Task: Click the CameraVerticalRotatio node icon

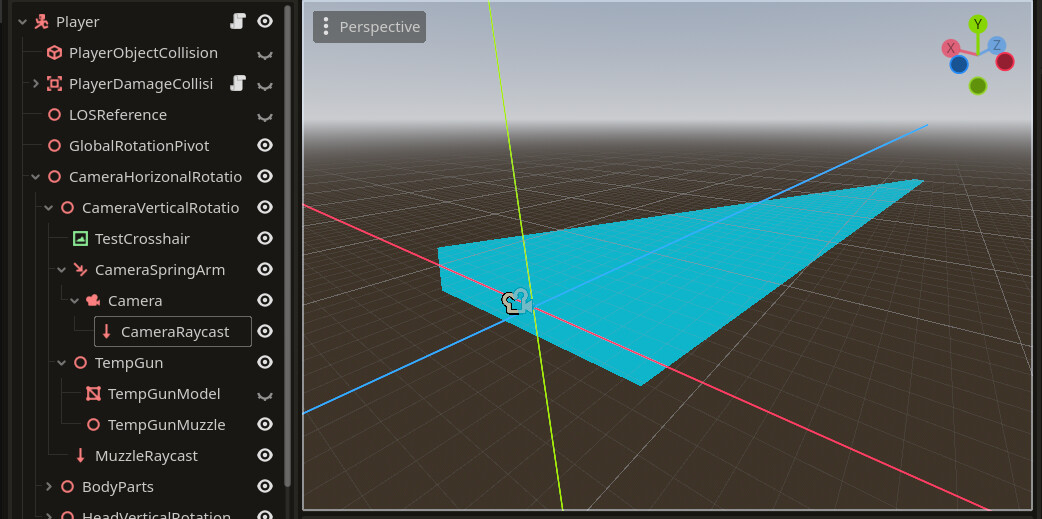Action: 67,208
